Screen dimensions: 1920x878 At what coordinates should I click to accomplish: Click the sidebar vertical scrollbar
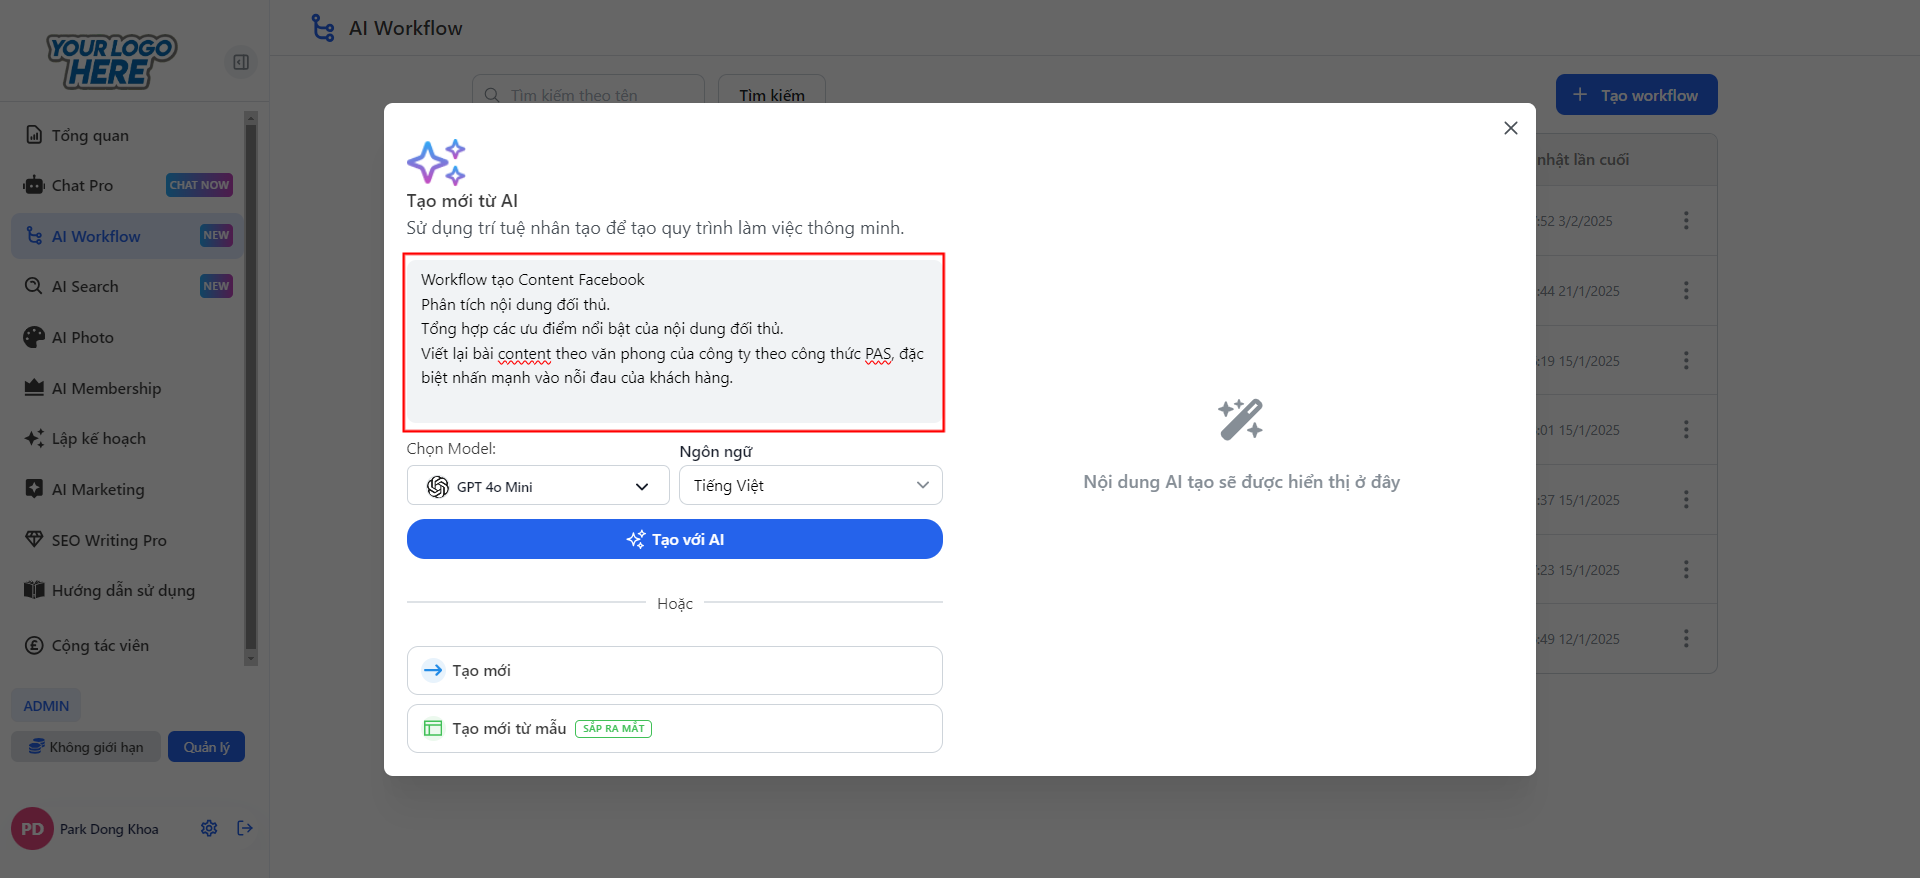[x=251, y=388]
